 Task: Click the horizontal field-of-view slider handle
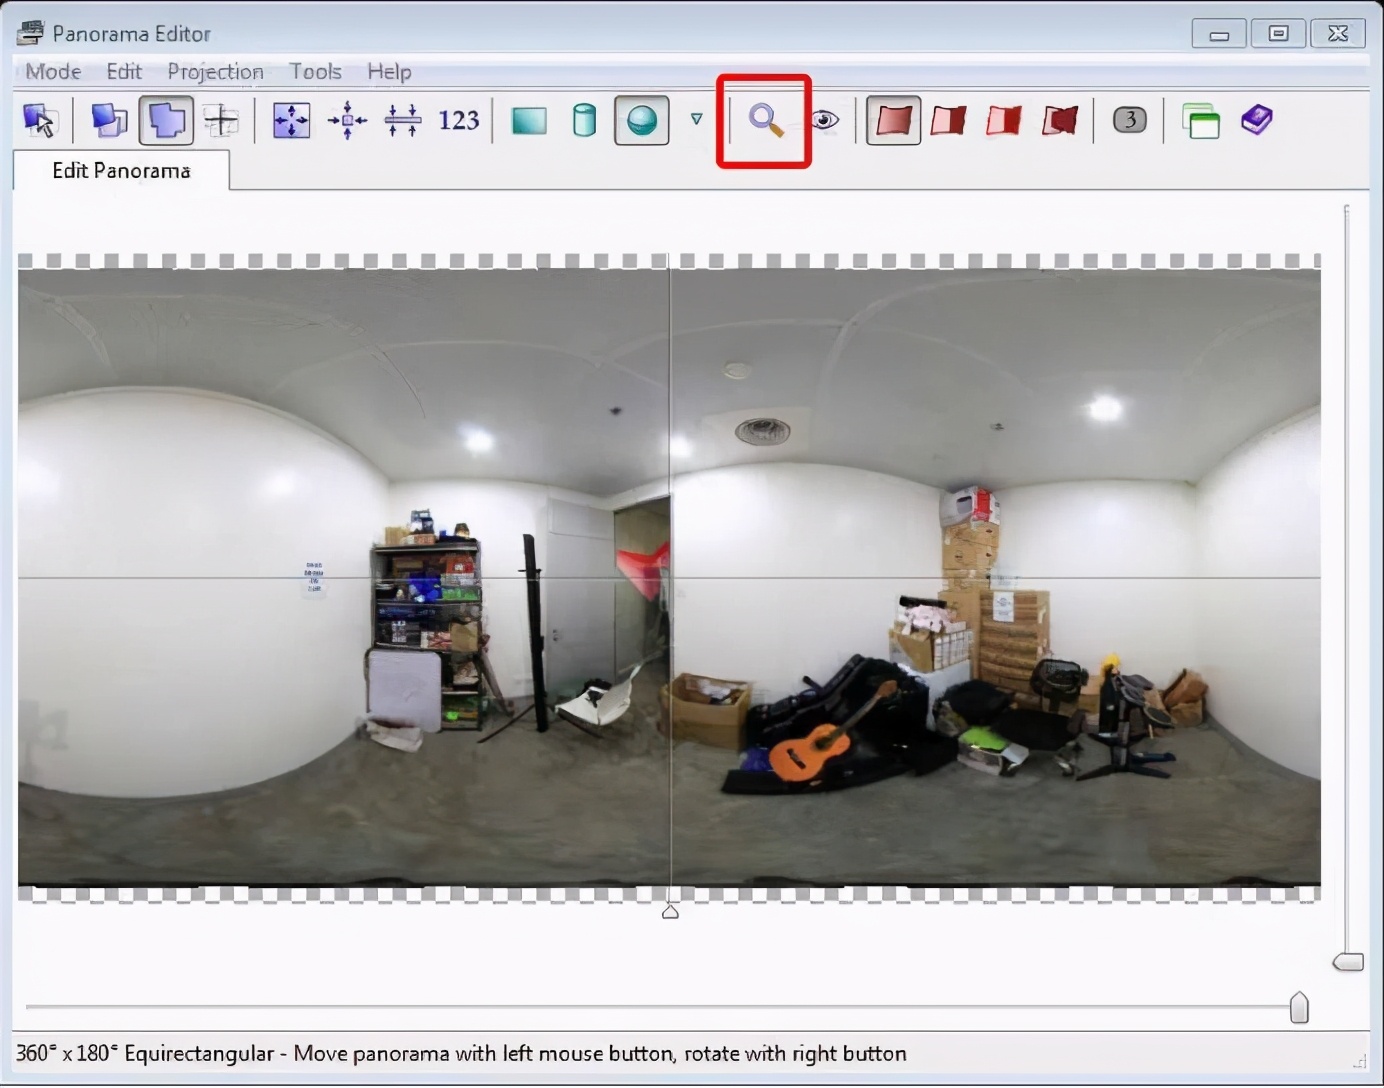tap(1299, 1008)
